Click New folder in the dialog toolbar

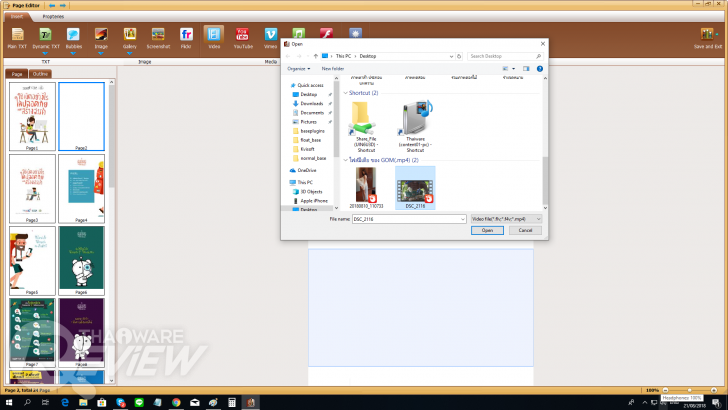[333, 69]
